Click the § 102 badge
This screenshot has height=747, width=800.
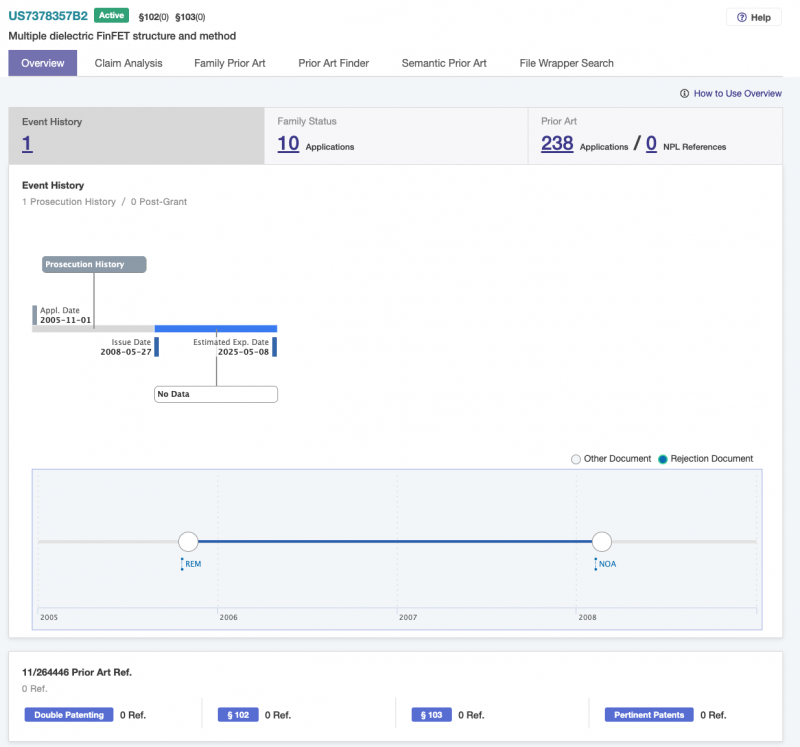click(x=238, y=715)
